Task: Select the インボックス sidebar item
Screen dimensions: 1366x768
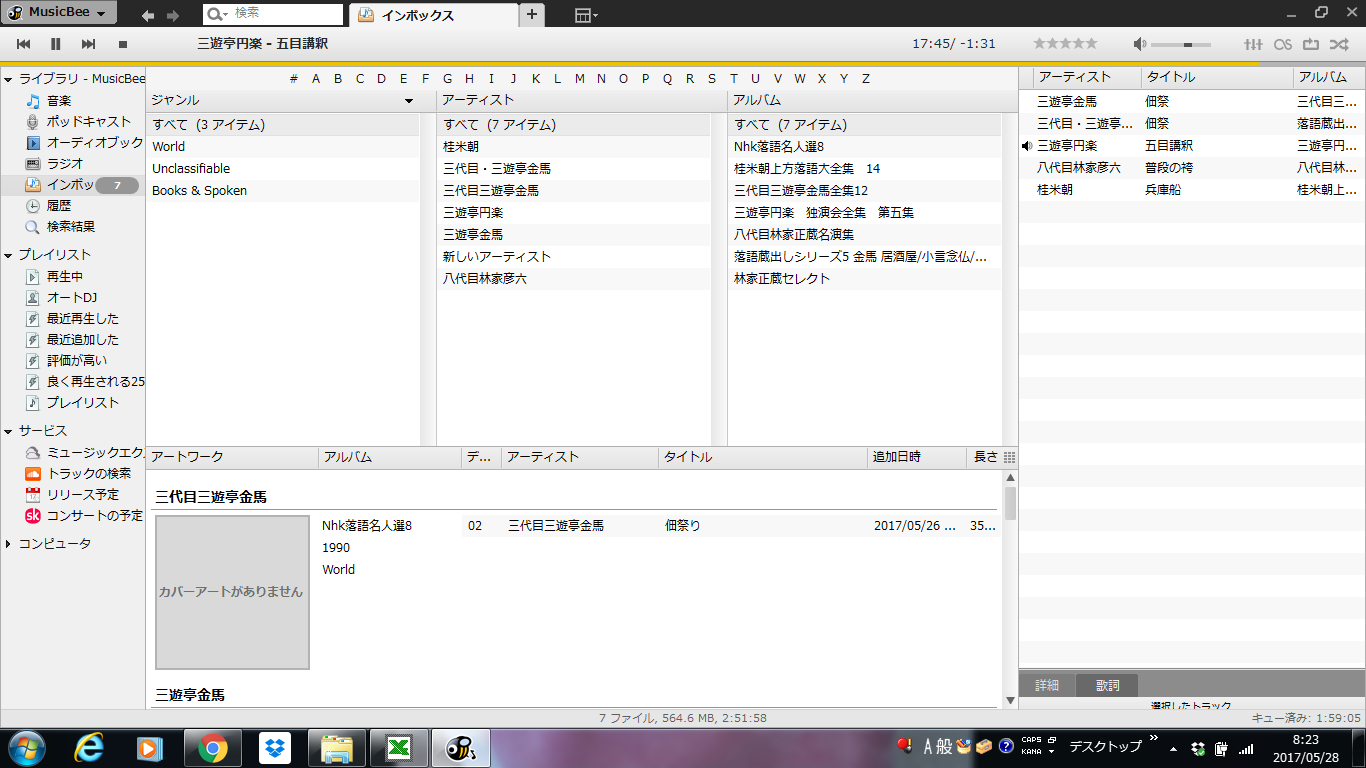Action: tap(72, 185)
